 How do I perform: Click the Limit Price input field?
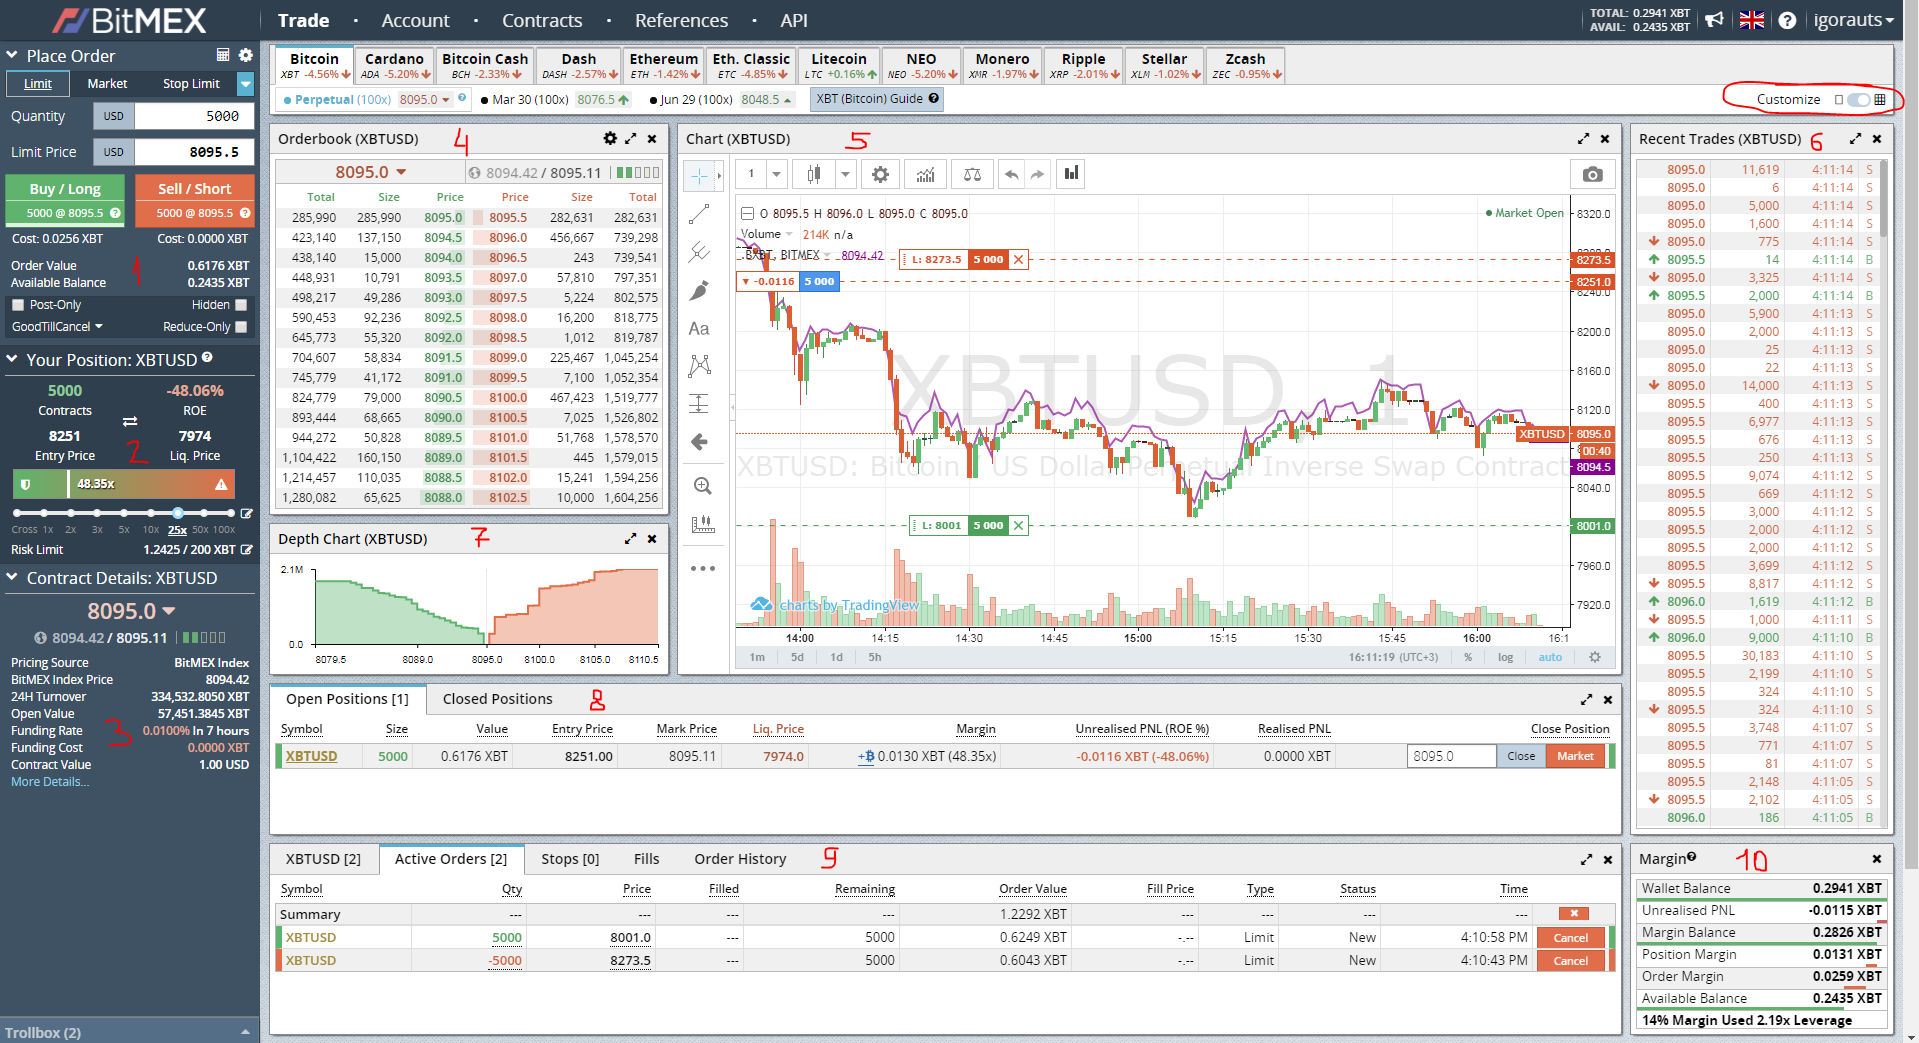click(x=194, y=152)
